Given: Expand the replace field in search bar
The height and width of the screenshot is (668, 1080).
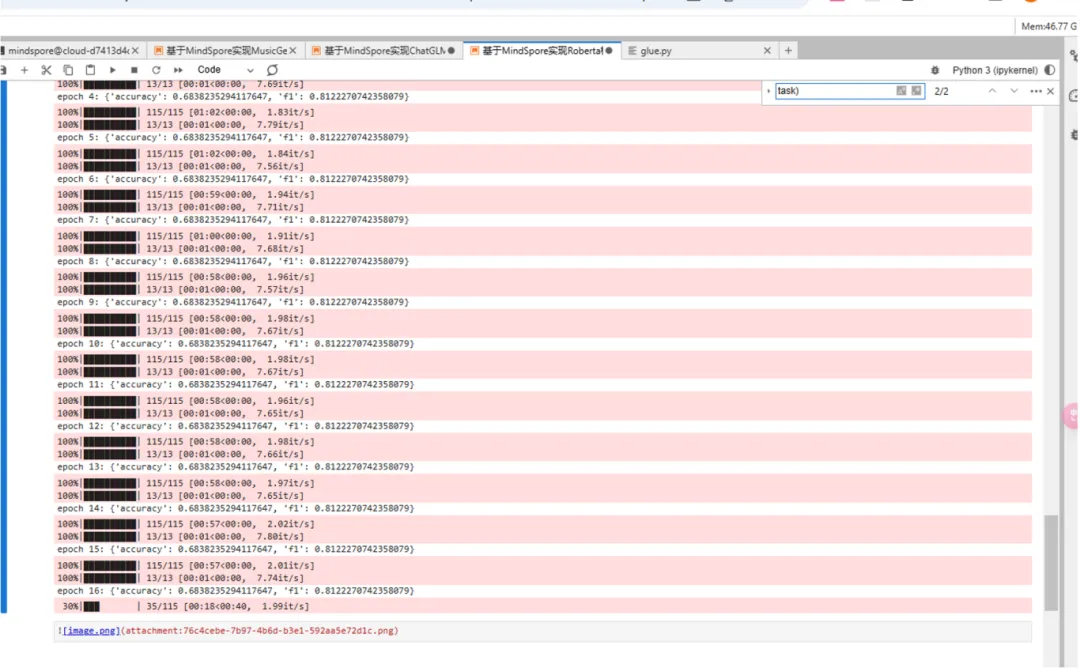Looking at the screenshot, I should coord(768,91).
